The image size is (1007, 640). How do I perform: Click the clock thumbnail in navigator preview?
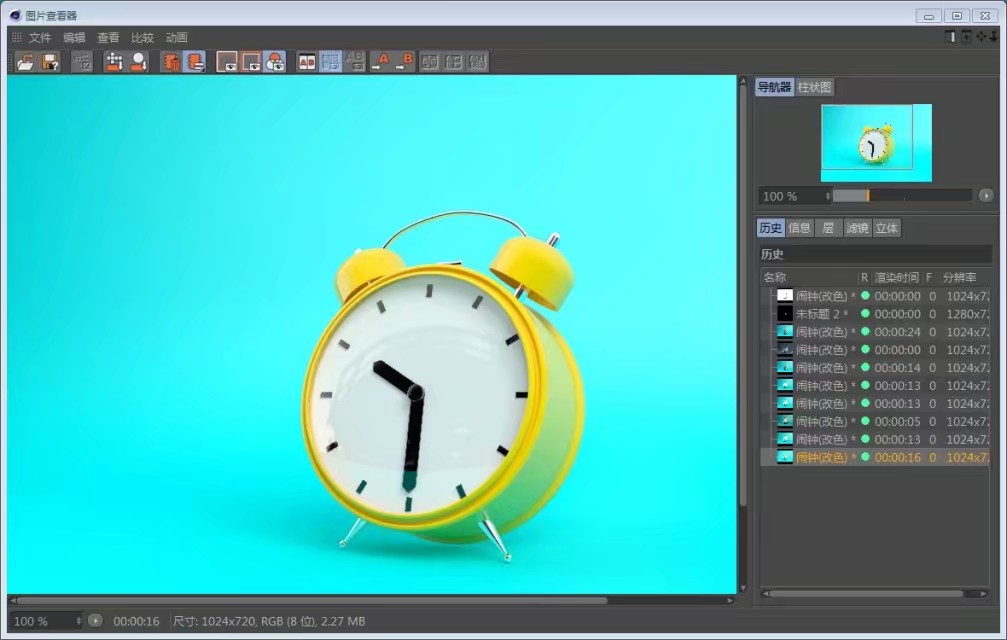[x=875, y=143]
